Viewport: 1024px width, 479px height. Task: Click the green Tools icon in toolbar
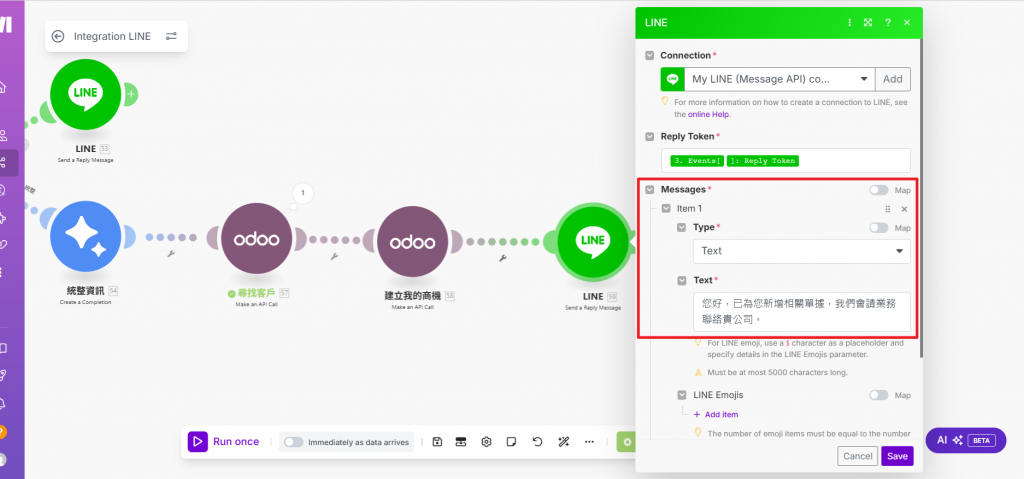(627, 442)
